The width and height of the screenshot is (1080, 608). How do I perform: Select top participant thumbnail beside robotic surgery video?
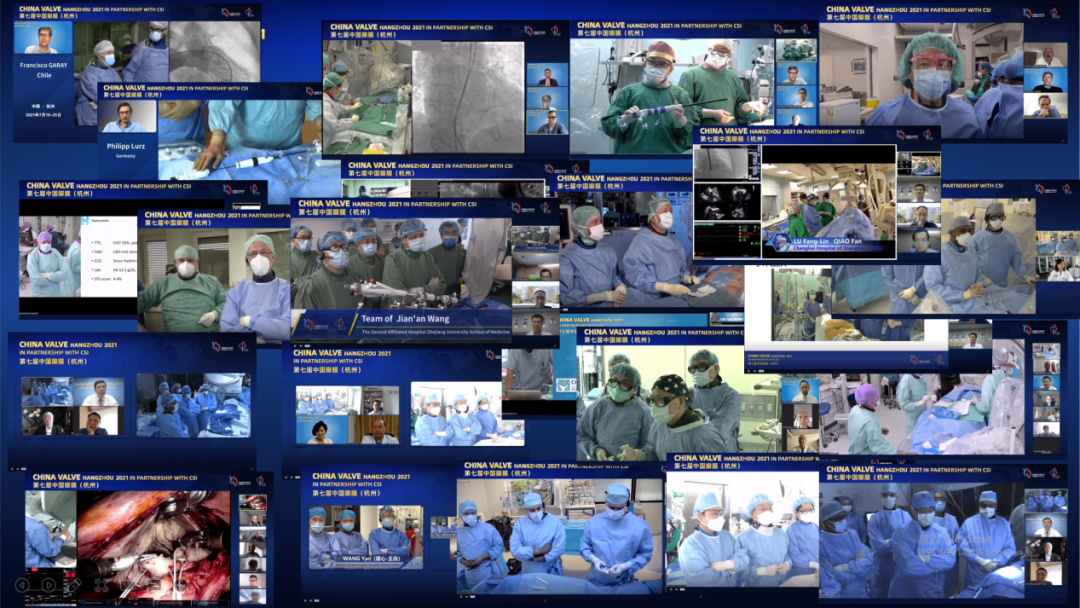252,501
